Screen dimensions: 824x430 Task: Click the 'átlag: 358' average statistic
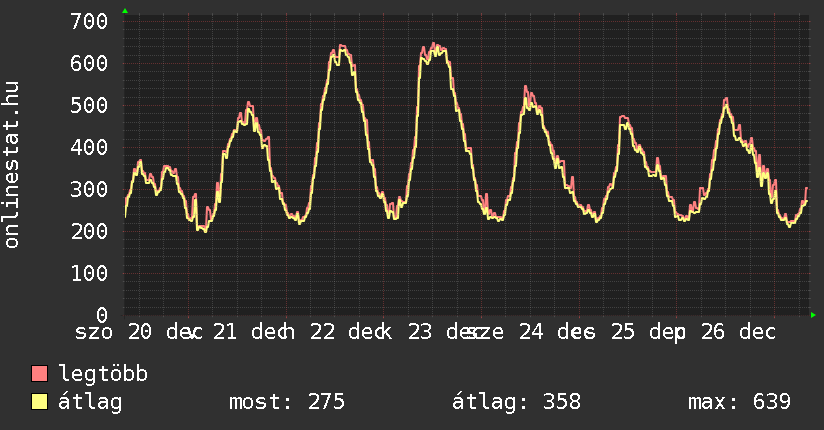[x=517, y=402]
